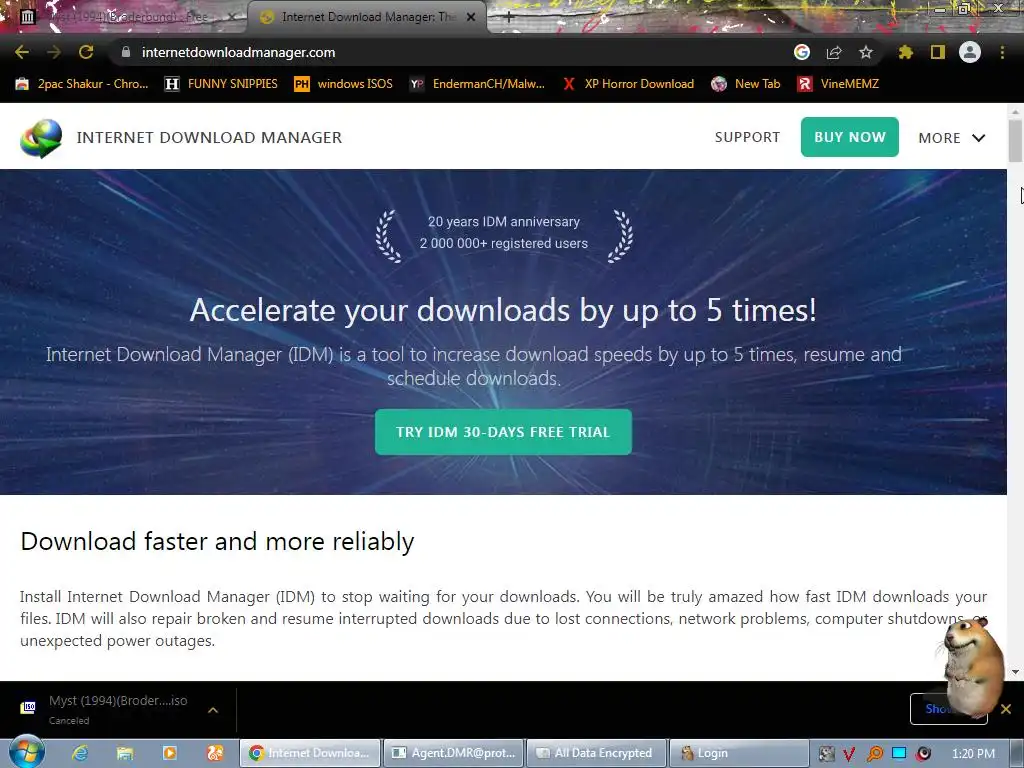Expand the Myst iso download options chevron
Image resolution: width=1024 pixels, height=768 pixels.
213,710
